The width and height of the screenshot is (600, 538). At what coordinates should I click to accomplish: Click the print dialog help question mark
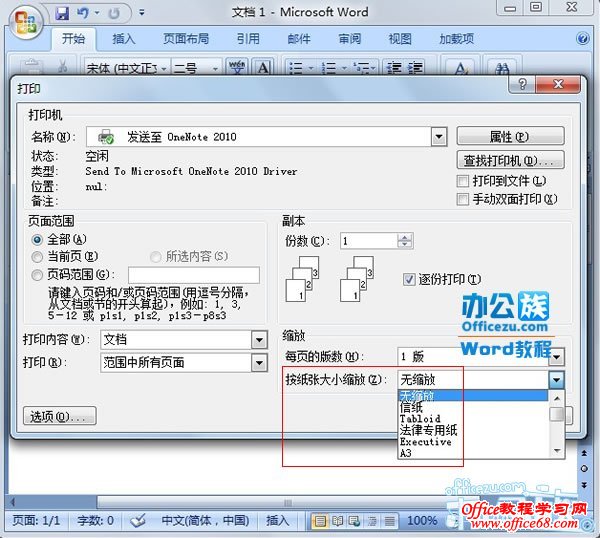tap(522, 84)
